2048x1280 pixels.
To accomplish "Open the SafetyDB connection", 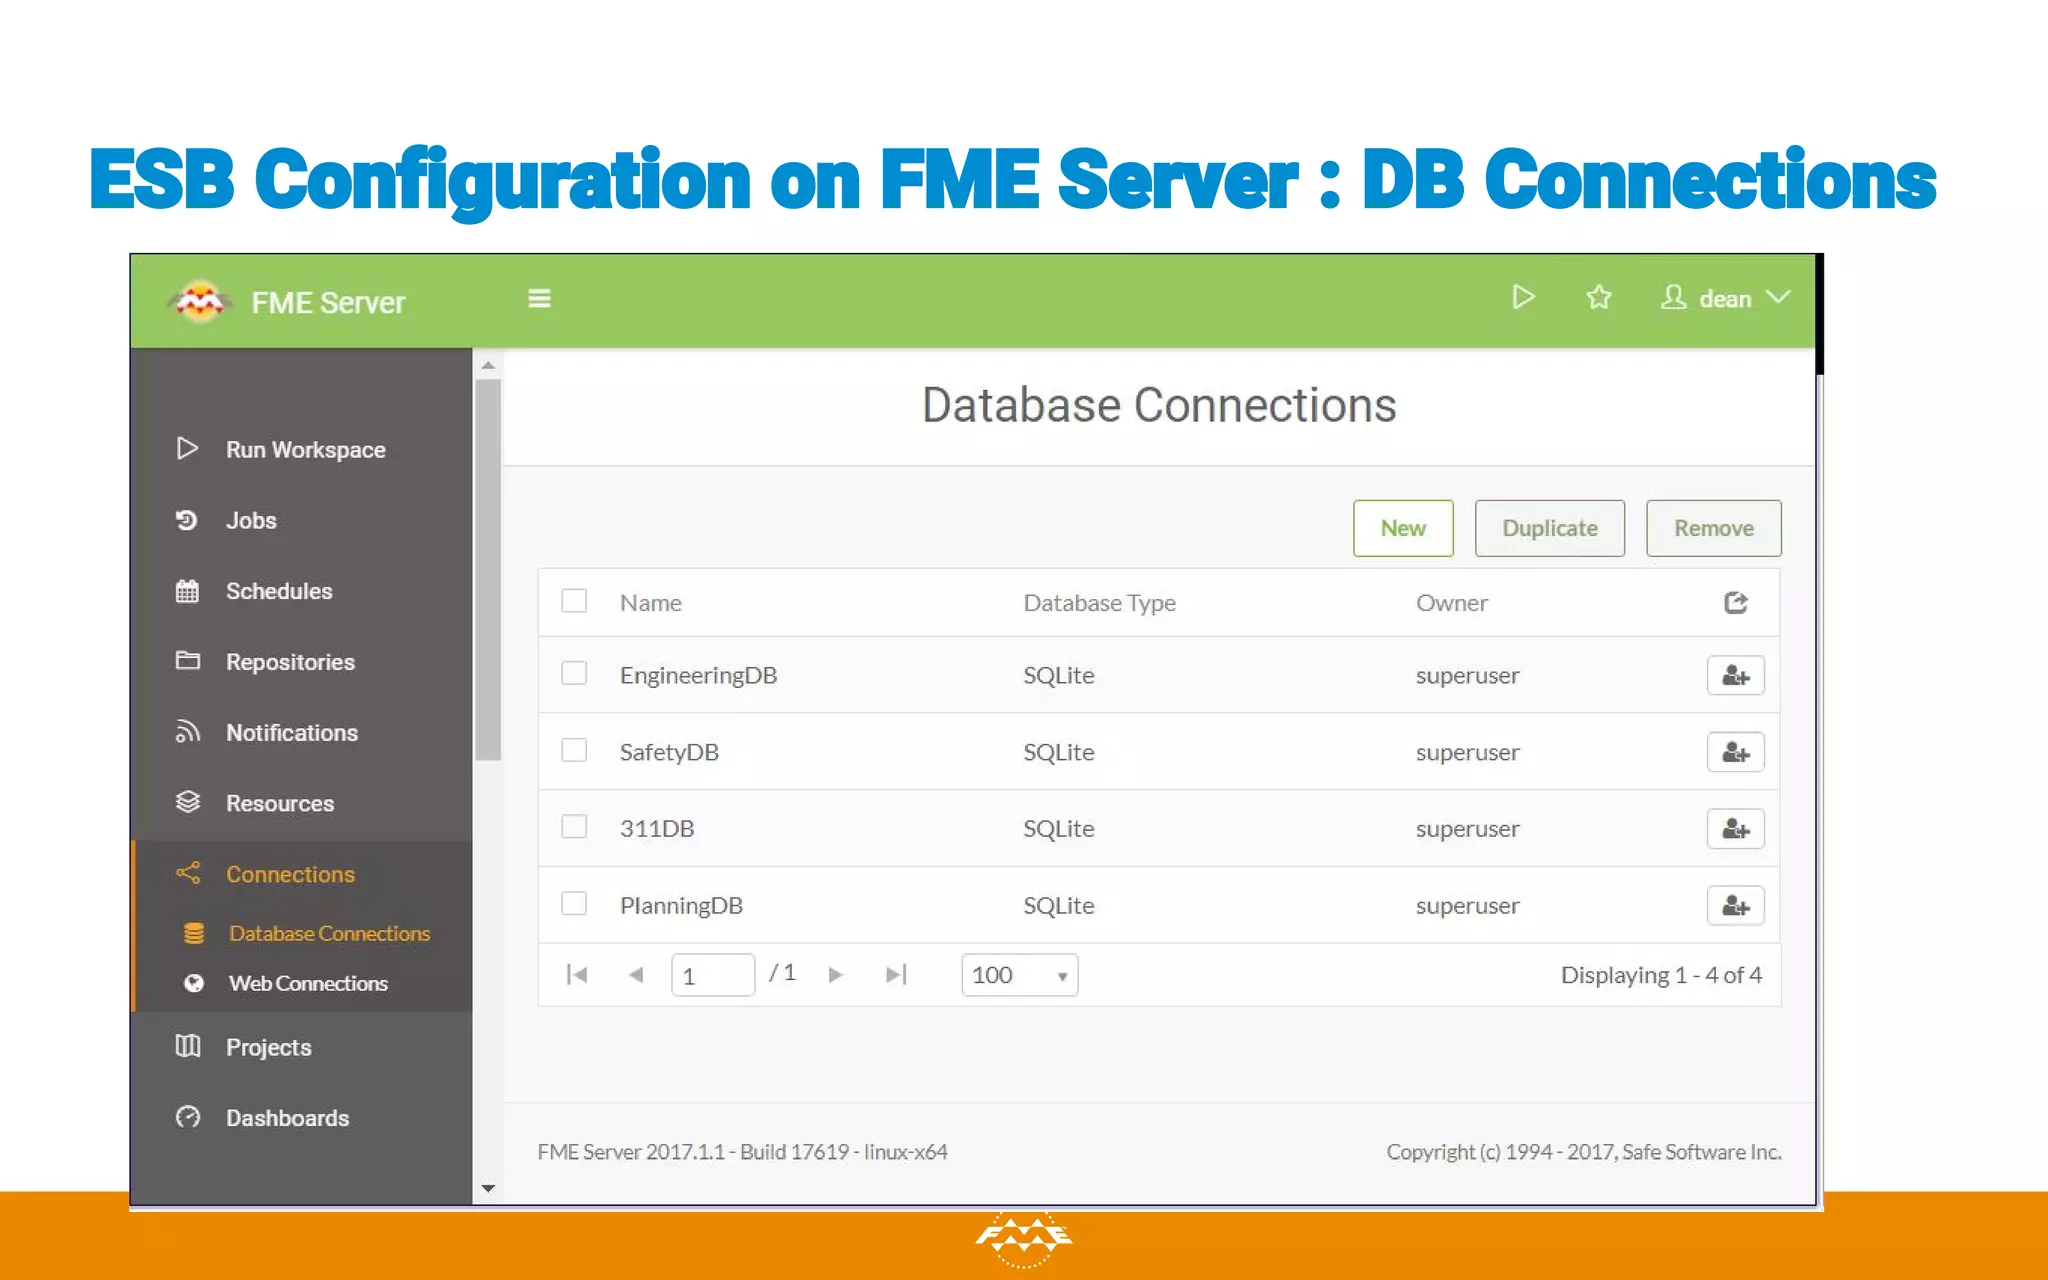I will click(669, 752).
